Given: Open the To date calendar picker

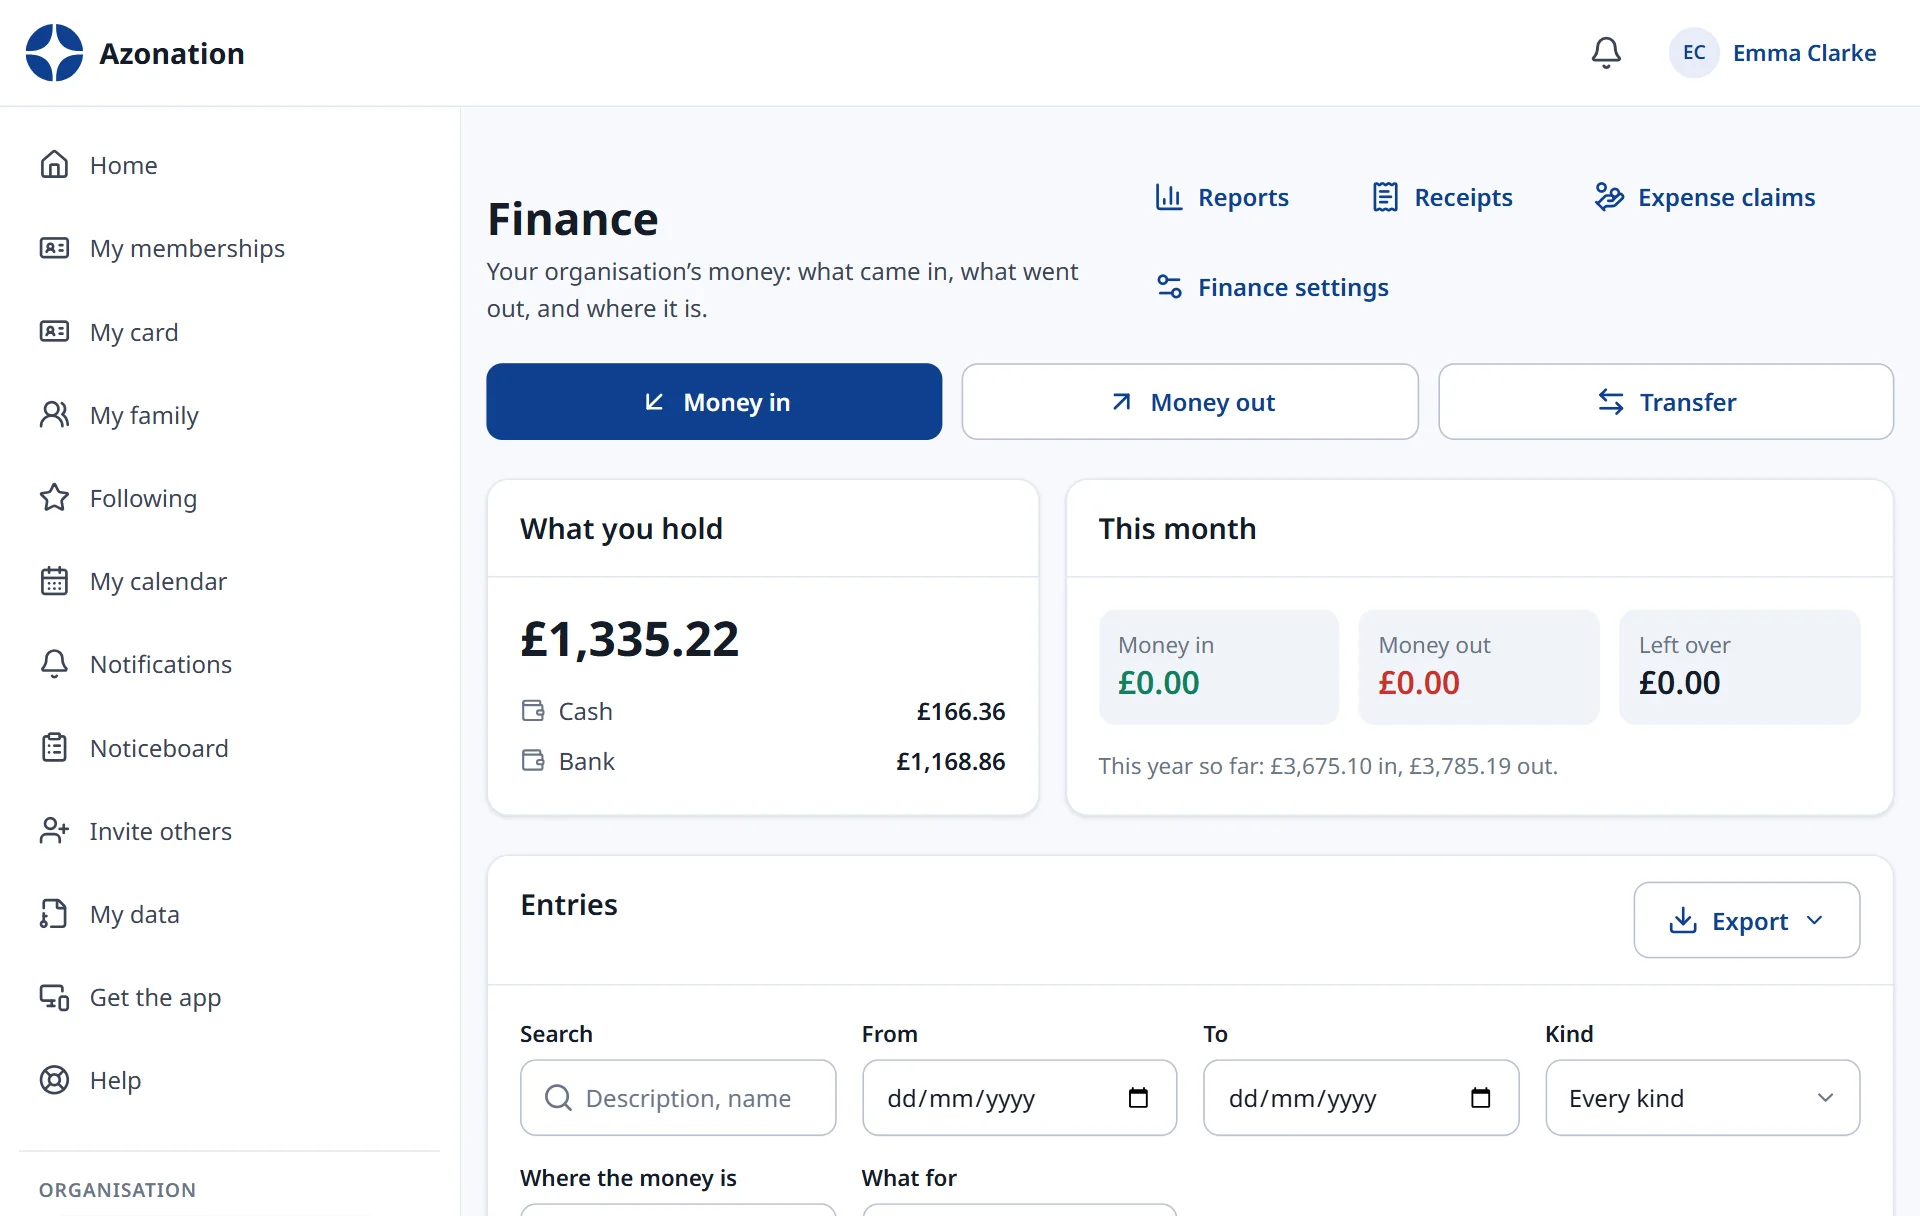Looking at the screenshot, I should pos(1480,1098).
